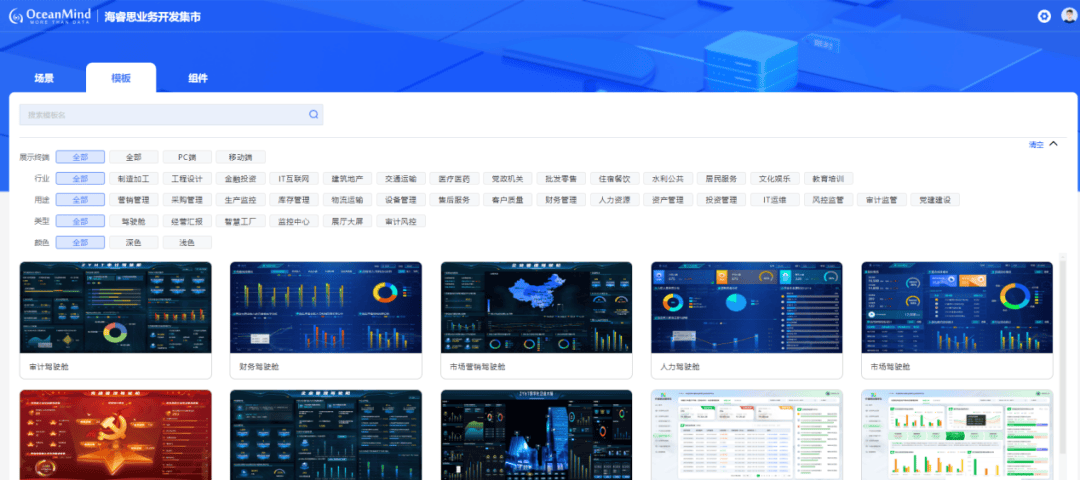Choose the 制造加工 industry filter
Screen dimensions: 1080x480
[134, 178]
